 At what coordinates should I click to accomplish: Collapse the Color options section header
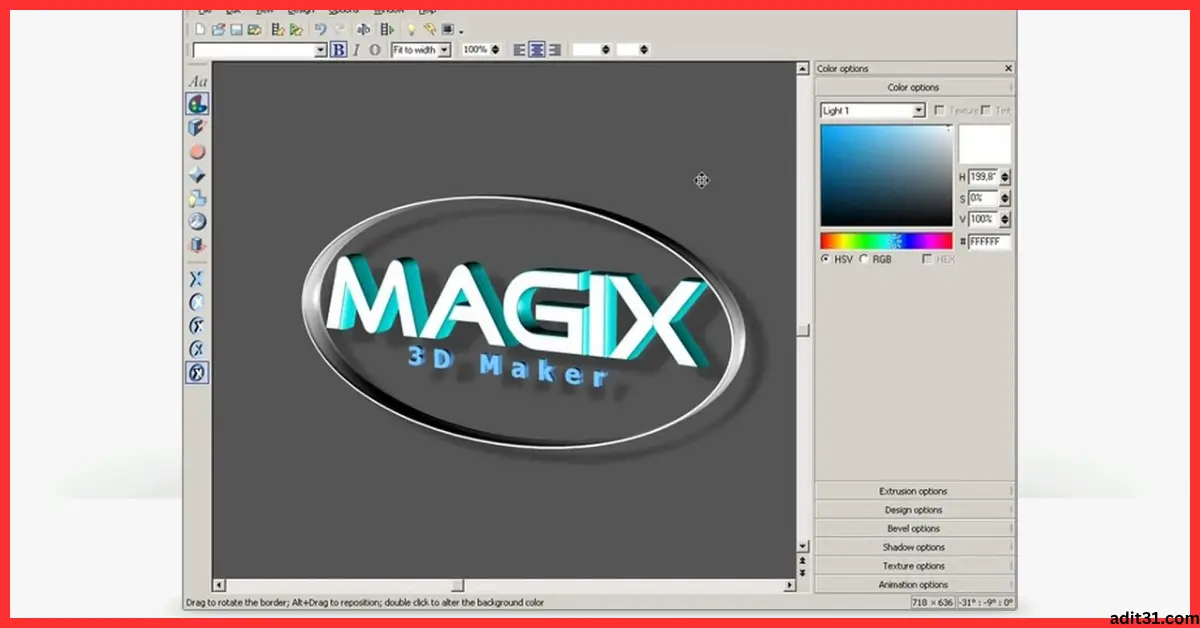pos(913,87)
